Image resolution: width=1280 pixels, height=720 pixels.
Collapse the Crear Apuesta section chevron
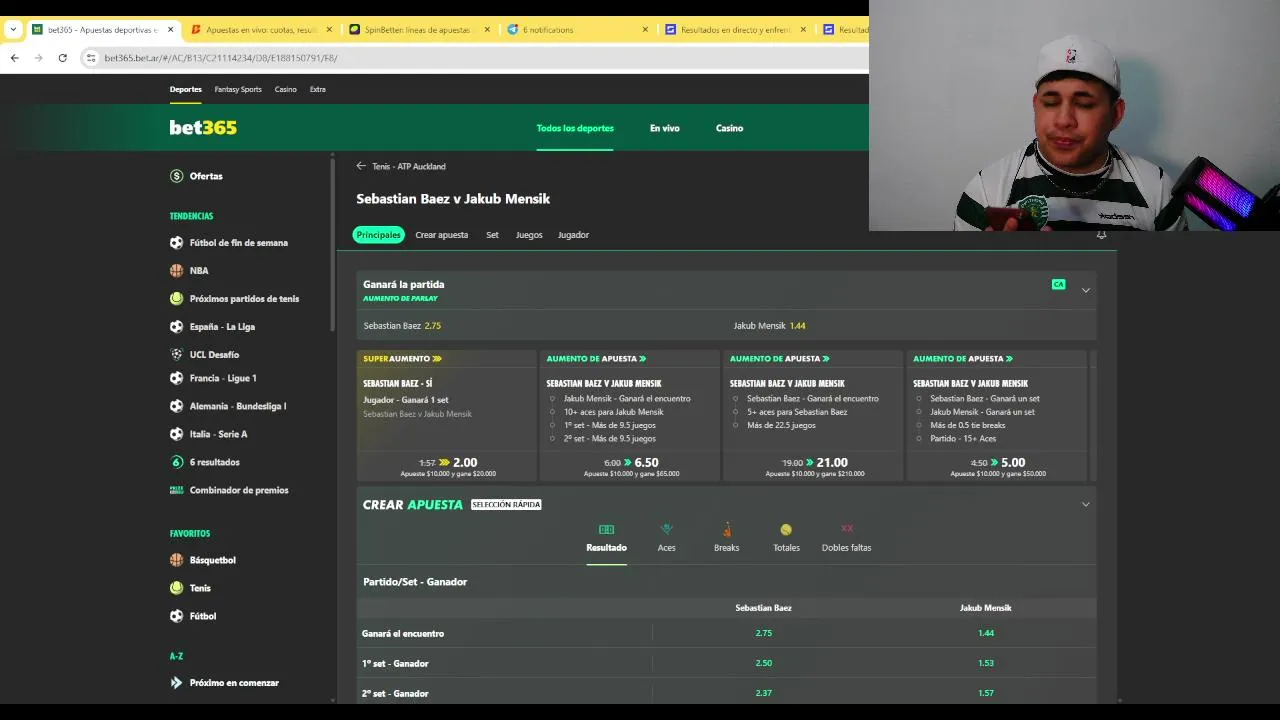tap(1085, 505)
